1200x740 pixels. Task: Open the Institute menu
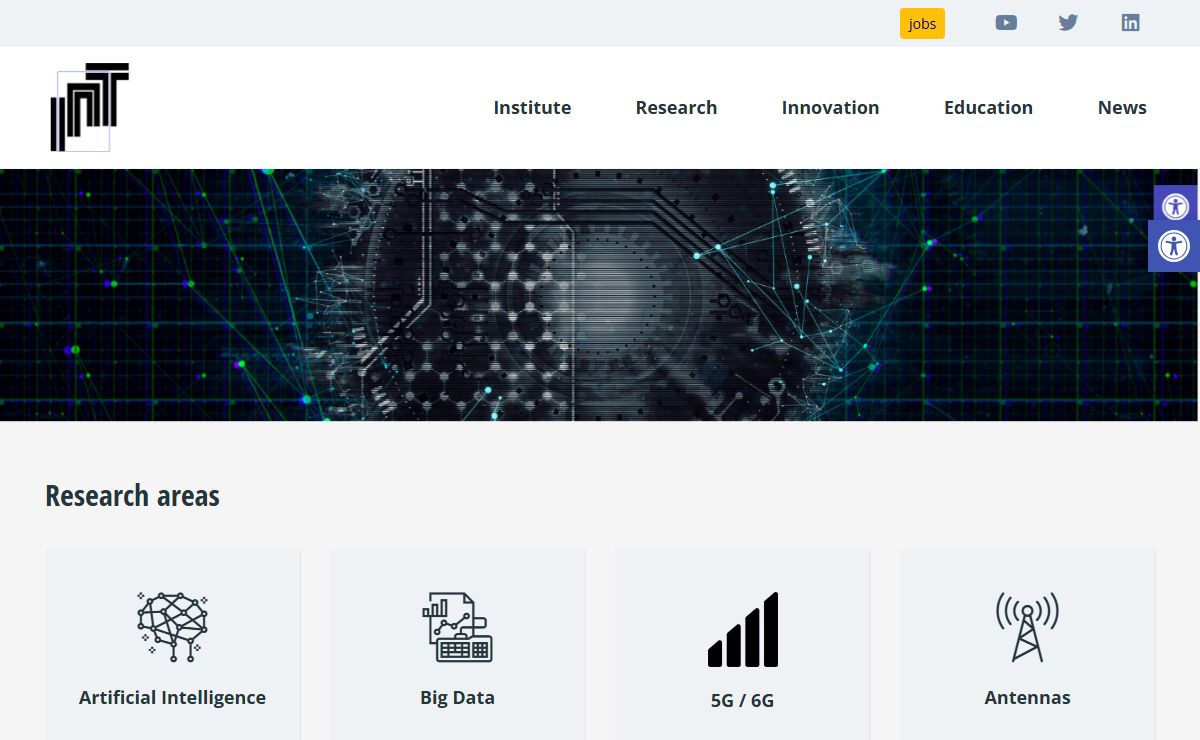click(532, 108)
